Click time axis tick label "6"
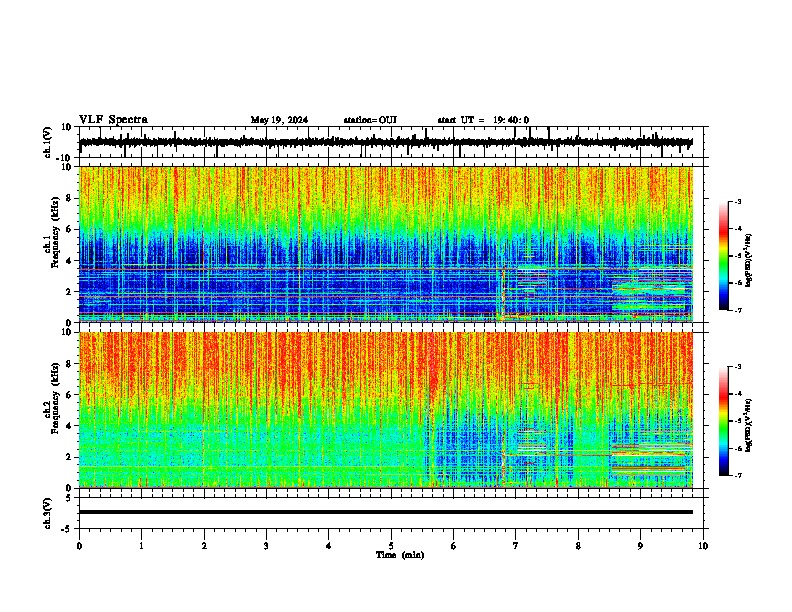 (x=454, y=546)
